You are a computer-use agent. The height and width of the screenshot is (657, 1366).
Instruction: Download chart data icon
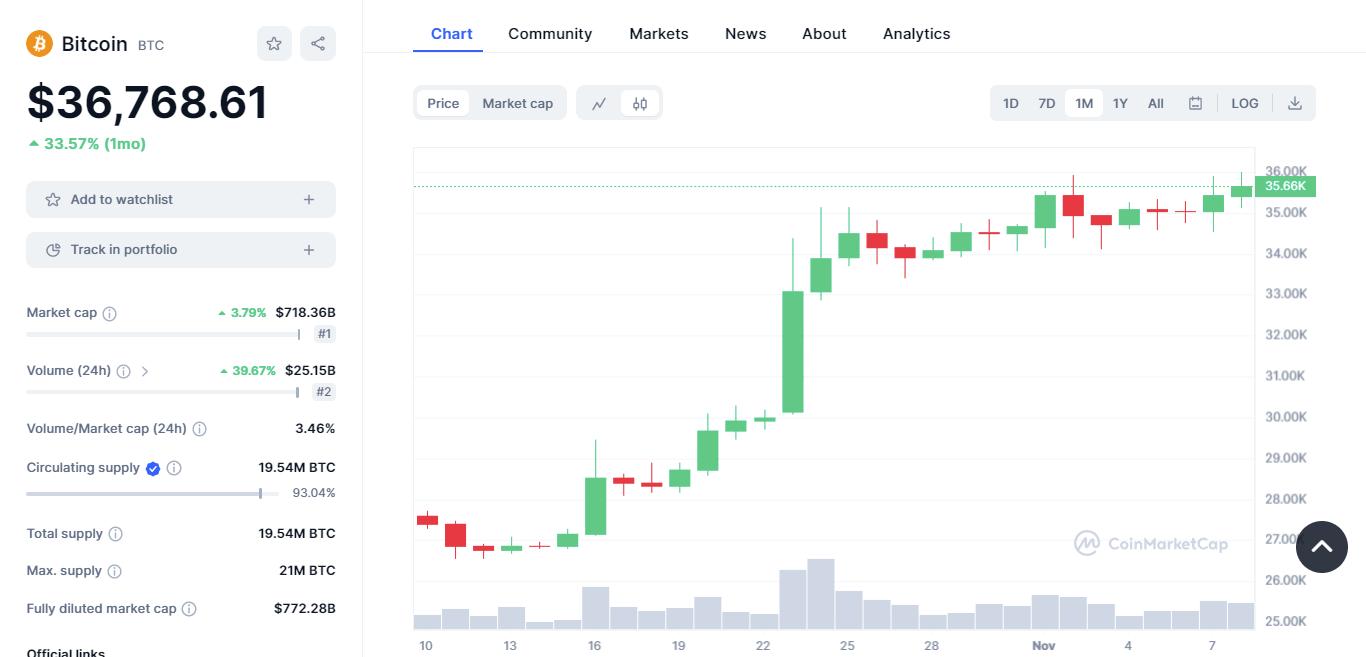pos(1295,103)
